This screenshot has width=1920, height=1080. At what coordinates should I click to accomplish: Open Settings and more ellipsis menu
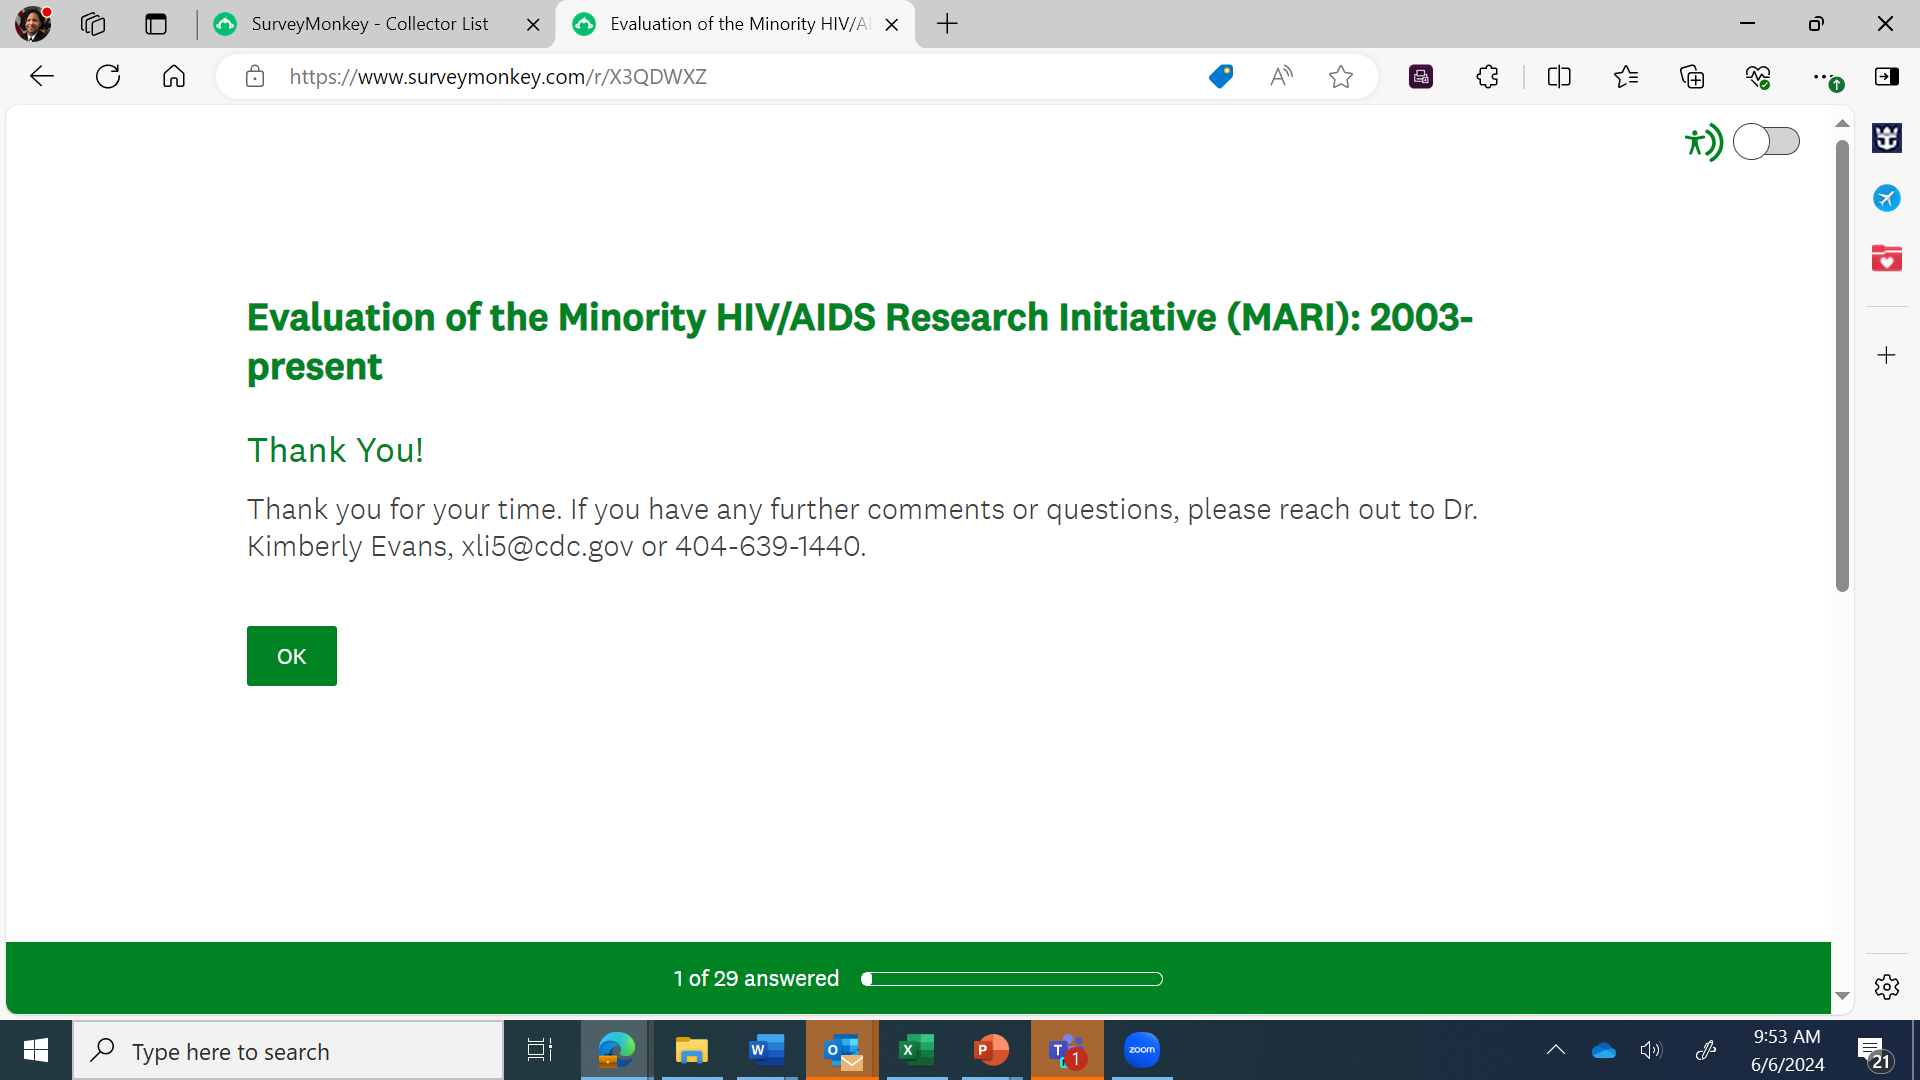(x=1823, y=77)
